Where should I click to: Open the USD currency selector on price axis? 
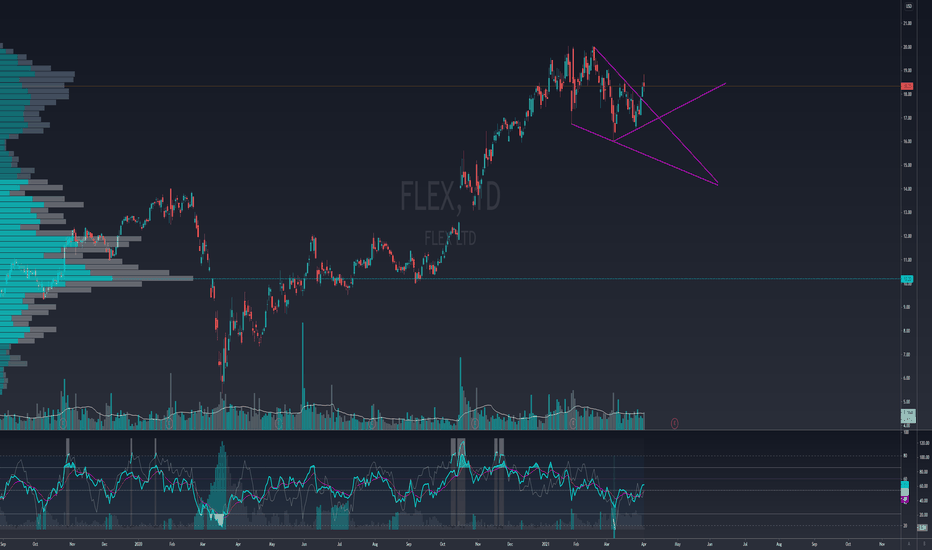(x=908, y=6)
